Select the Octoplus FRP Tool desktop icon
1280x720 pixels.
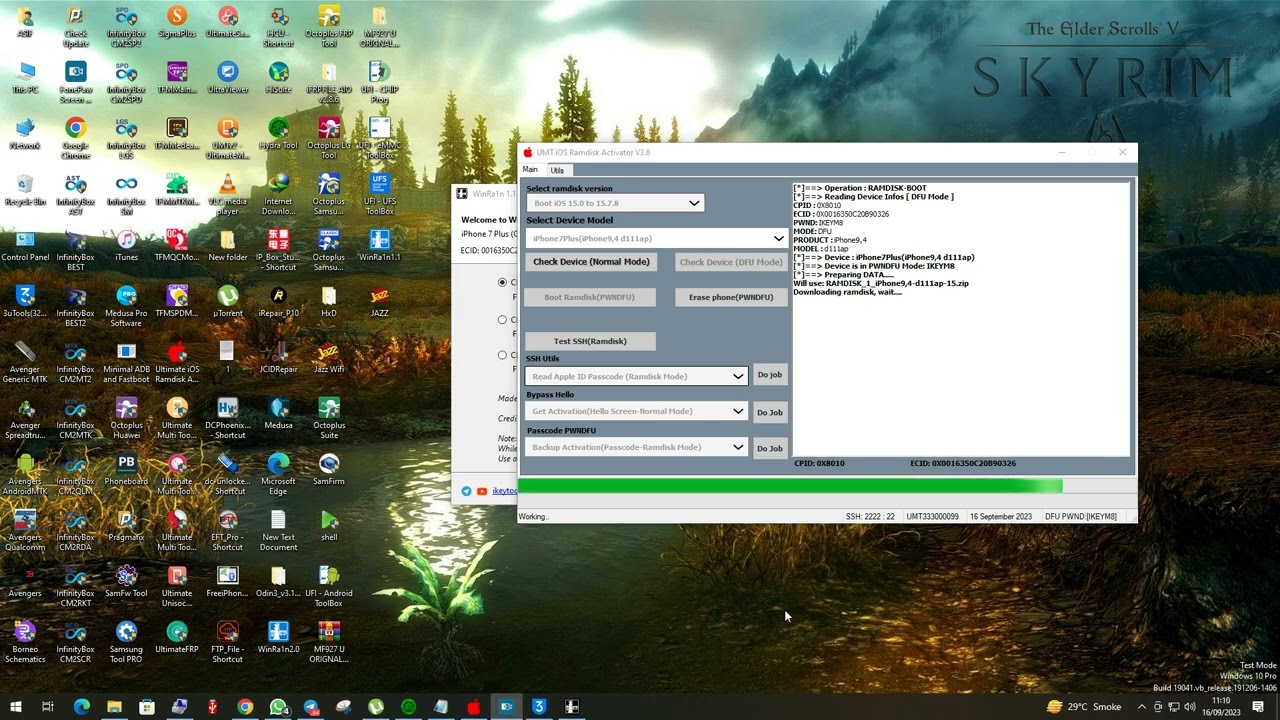(329, 26)
